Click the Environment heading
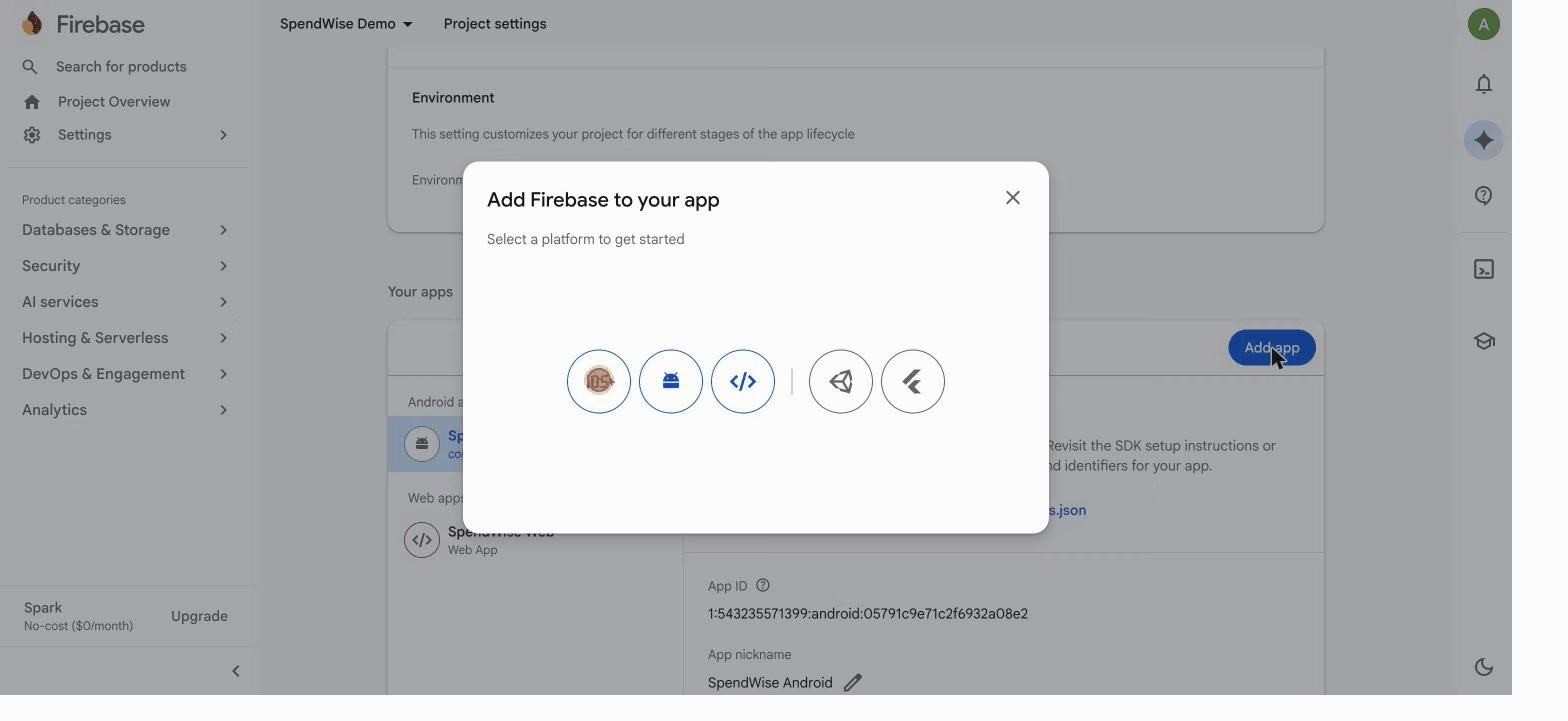This screenshot has height=721, width=1568. (453, 98)
